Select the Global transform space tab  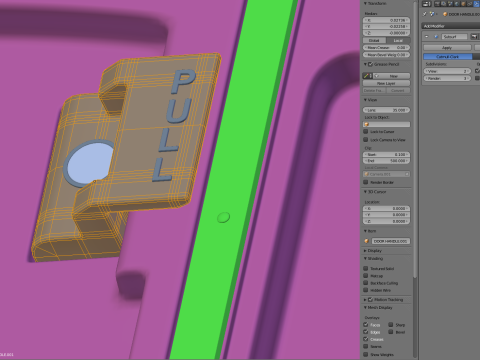[x=374, y=40]
